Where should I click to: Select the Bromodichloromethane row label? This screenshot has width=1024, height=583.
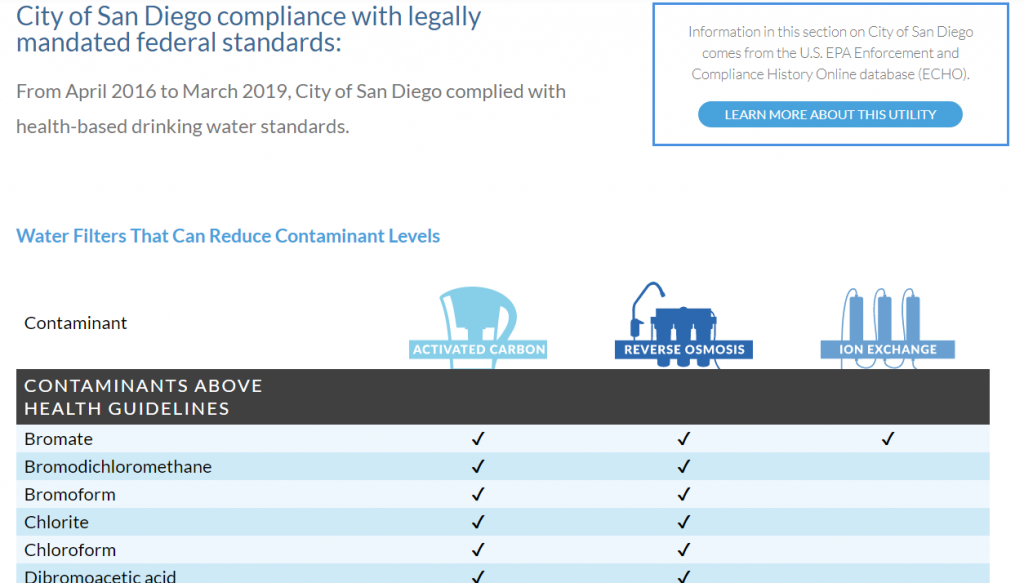[118, 467]
